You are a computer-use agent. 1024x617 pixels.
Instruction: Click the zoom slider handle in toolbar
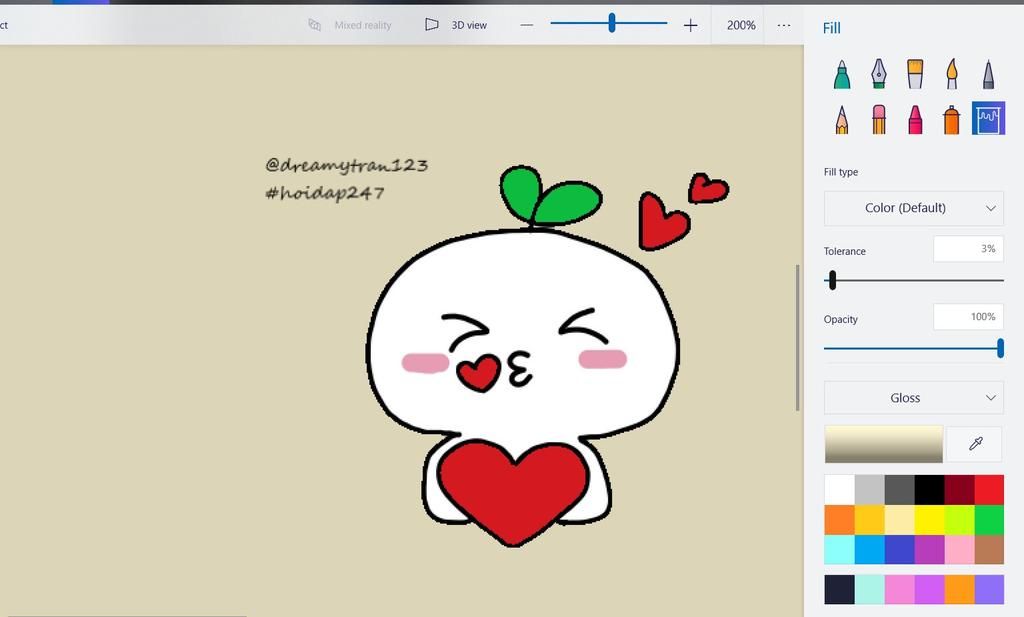[x=611, y=23]
